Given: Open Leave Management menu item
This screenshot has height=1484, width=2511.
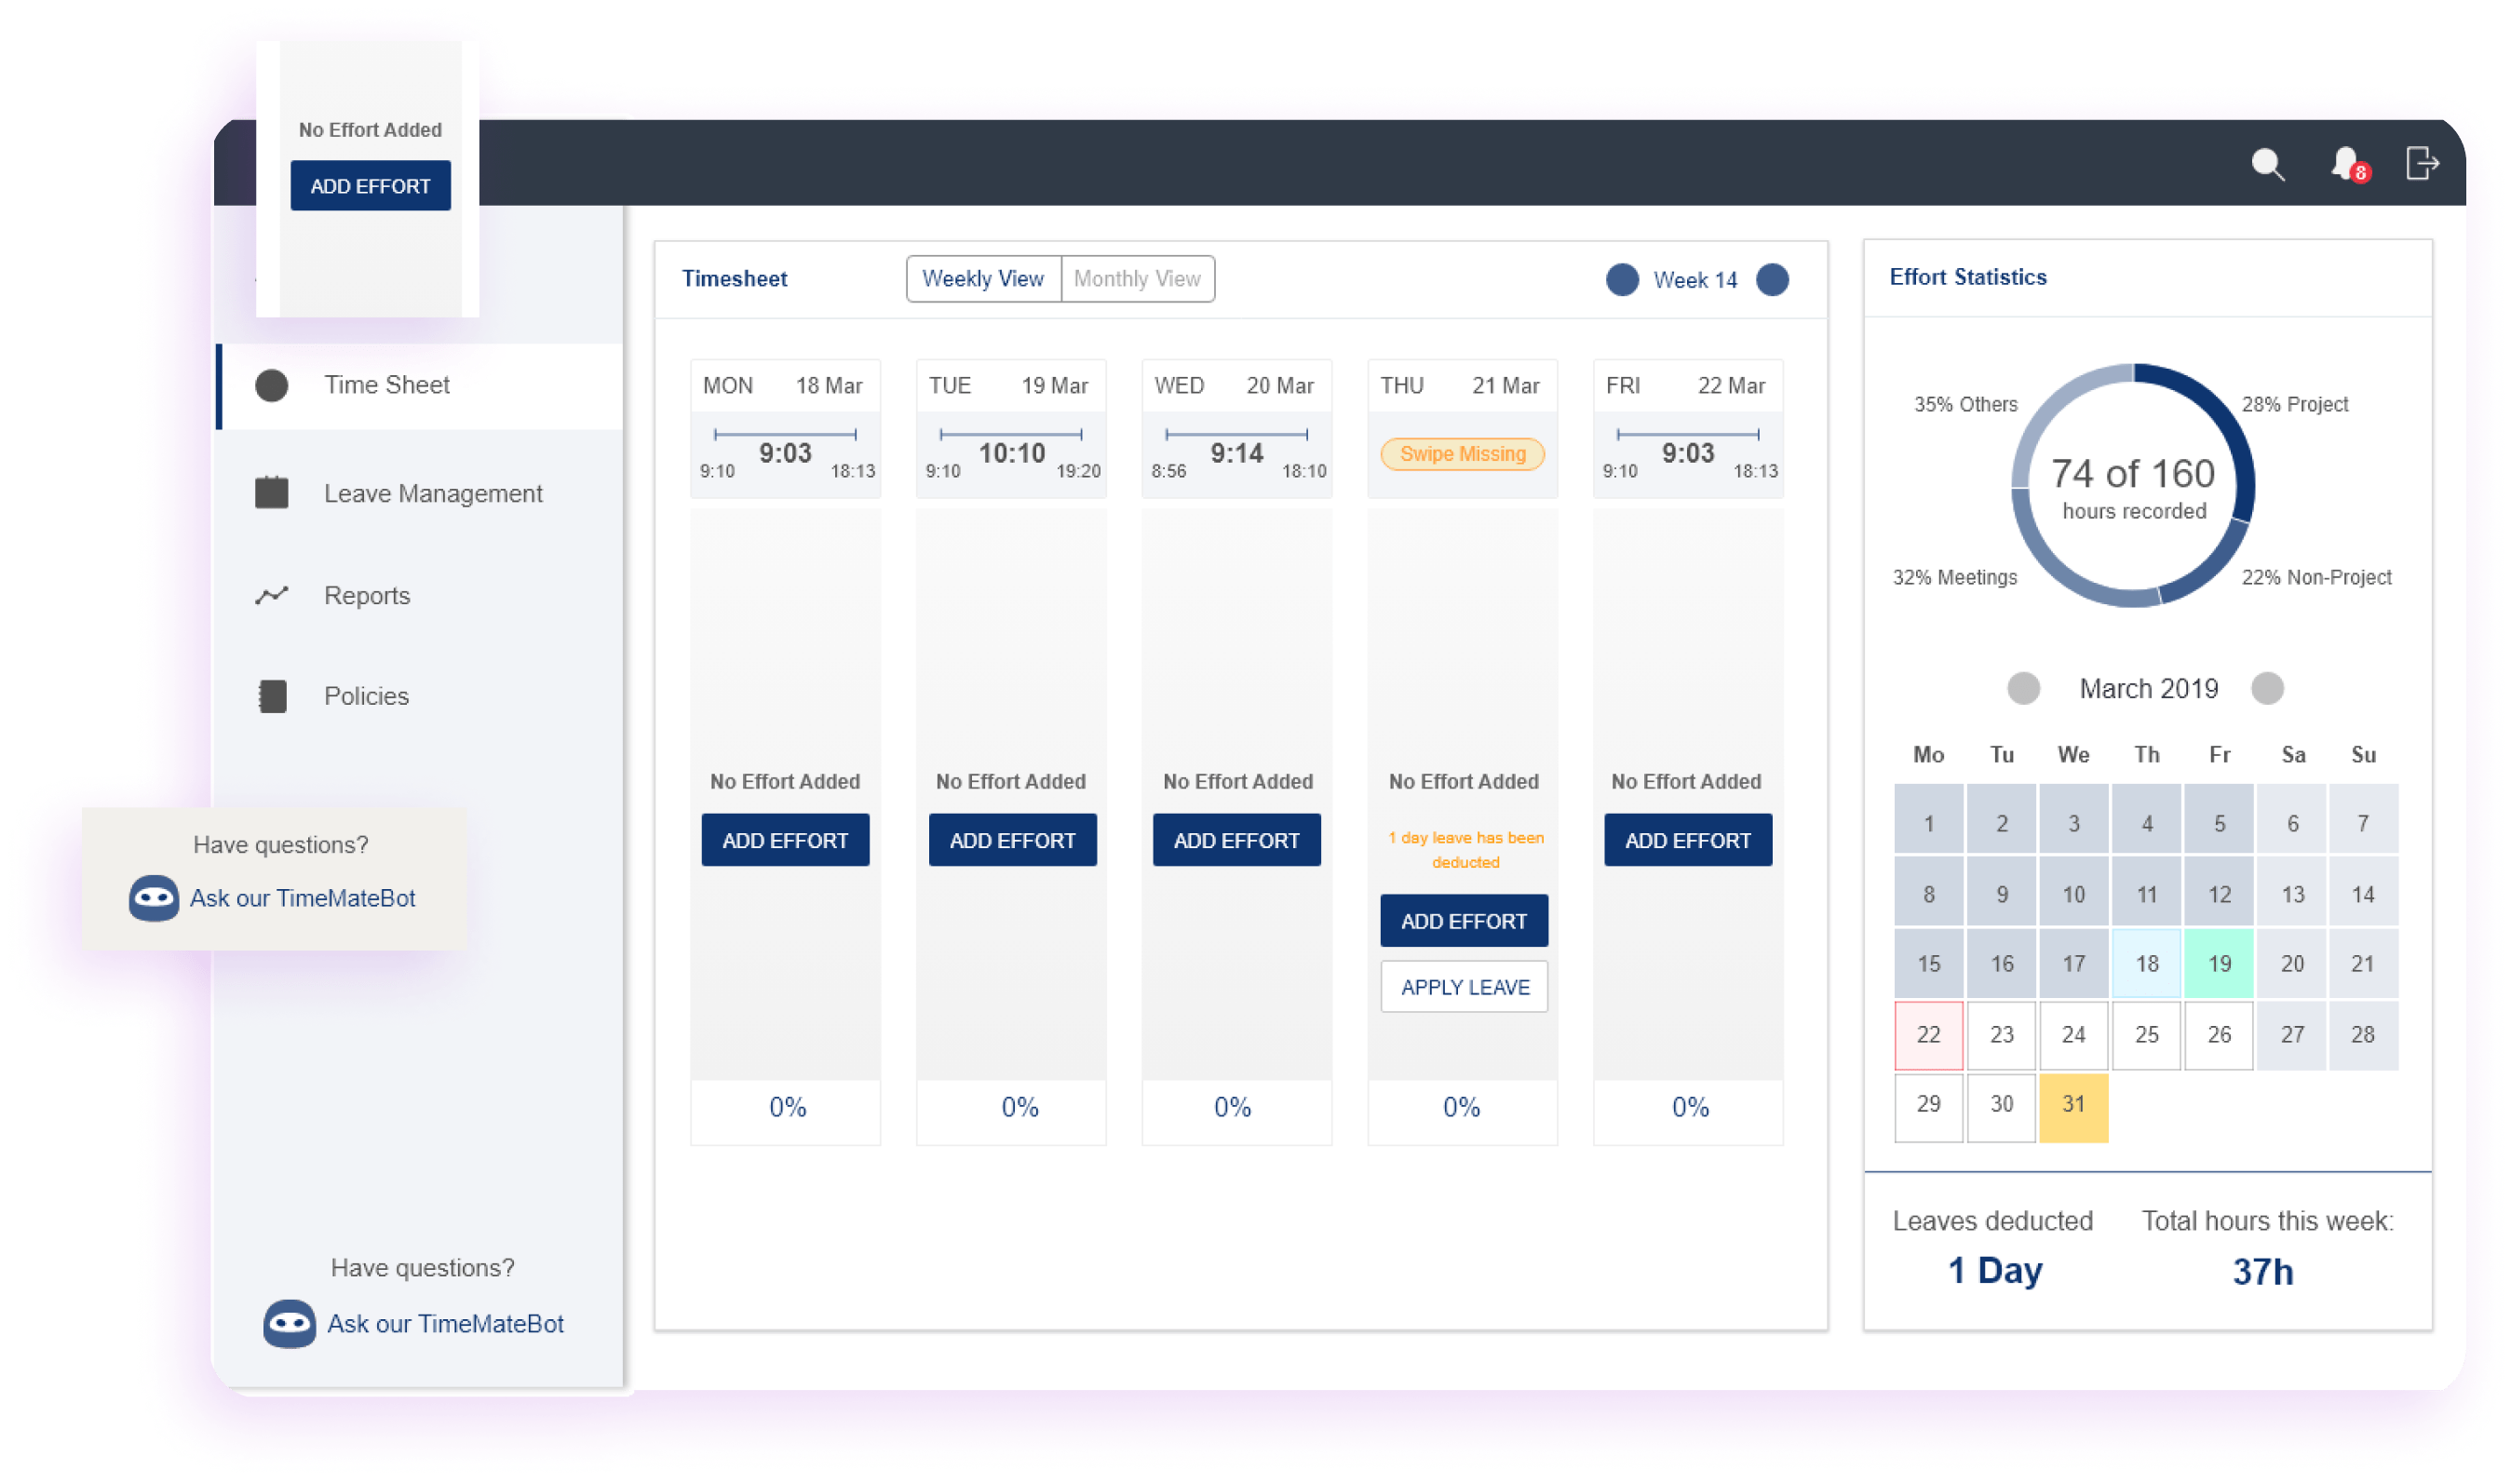Looking at the screenshot, I should click(x=432, y=493).
